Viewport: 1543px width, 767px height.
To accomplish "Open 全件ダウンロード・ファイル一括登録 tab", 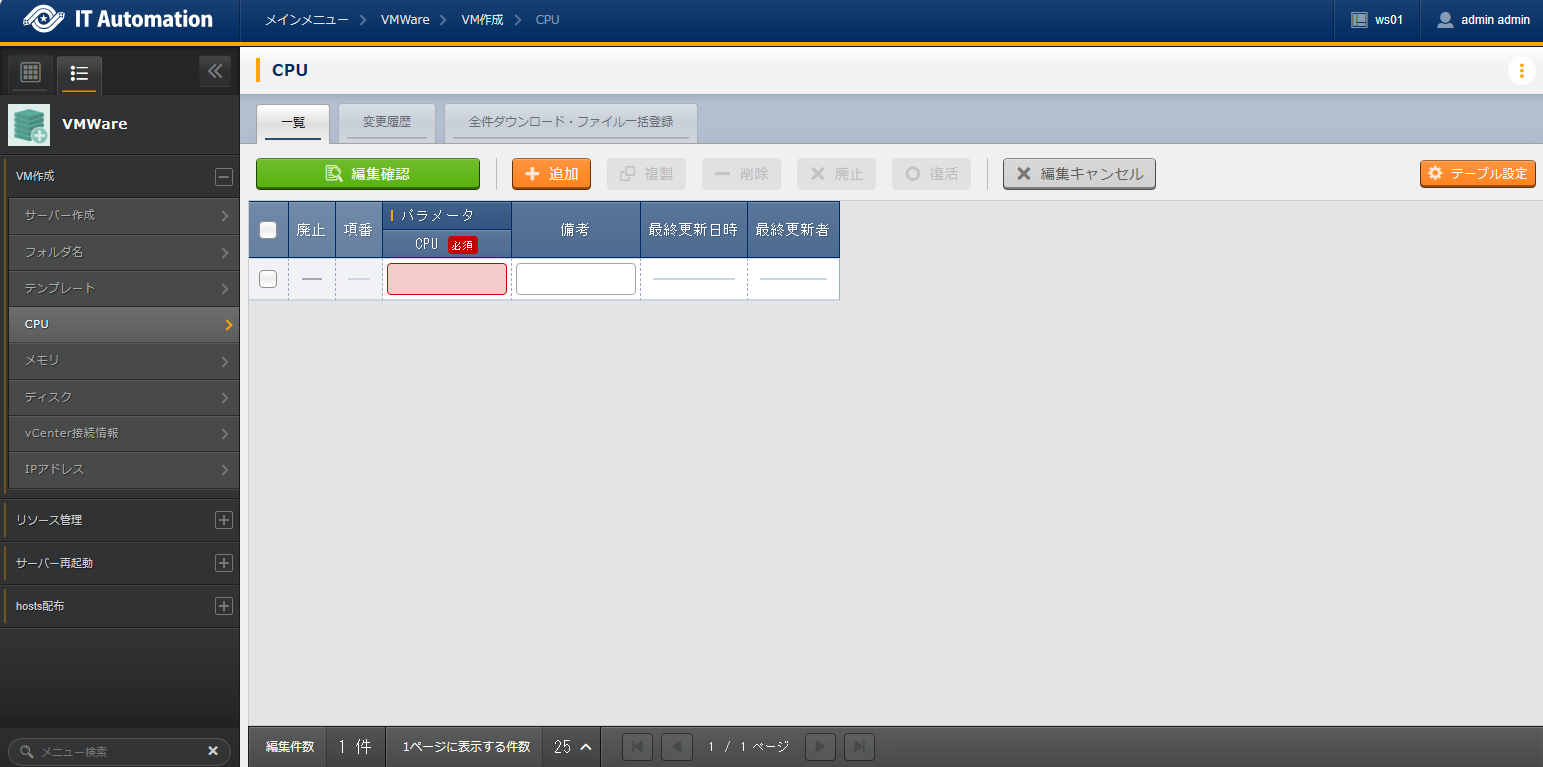I will tap(570, 122).
